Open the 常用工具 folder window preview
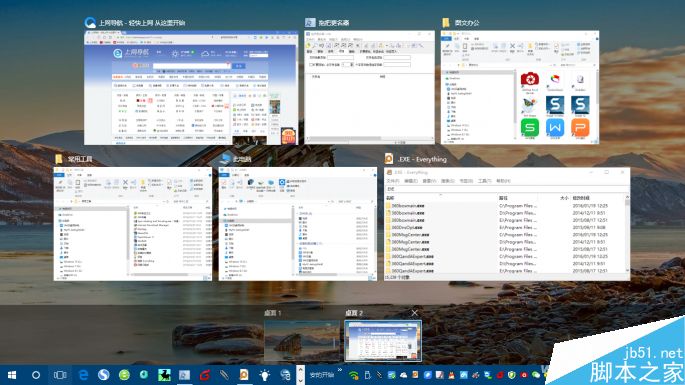The height and width of the screenshot is (385, 685). pyautogui.click(x=132, y=224)
